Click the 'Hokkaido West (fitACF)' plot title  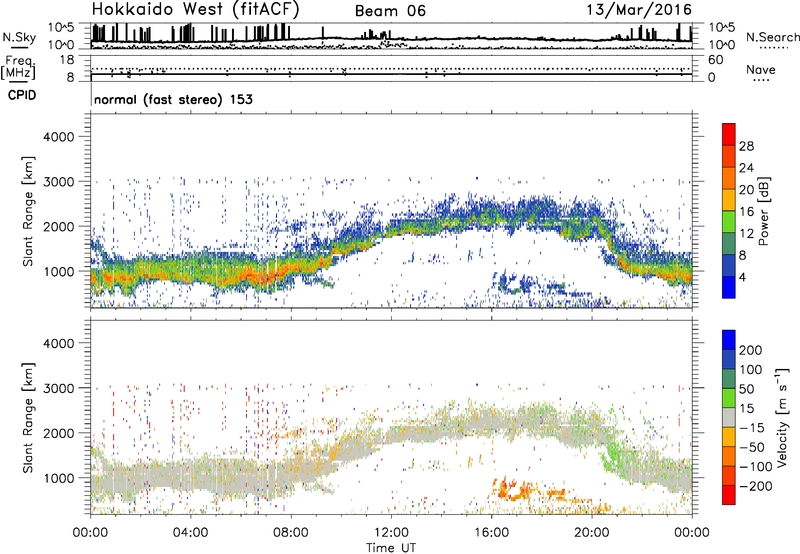click(195, 10)
